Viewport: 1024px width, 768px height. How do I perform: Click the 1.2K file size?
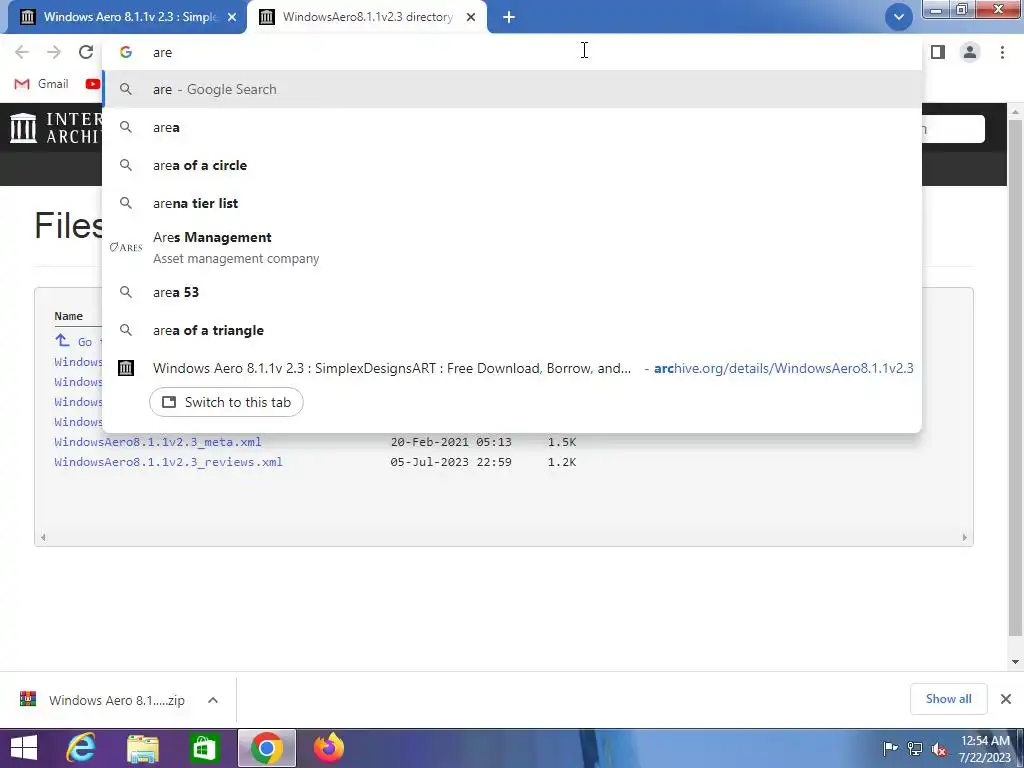(562, 462)
